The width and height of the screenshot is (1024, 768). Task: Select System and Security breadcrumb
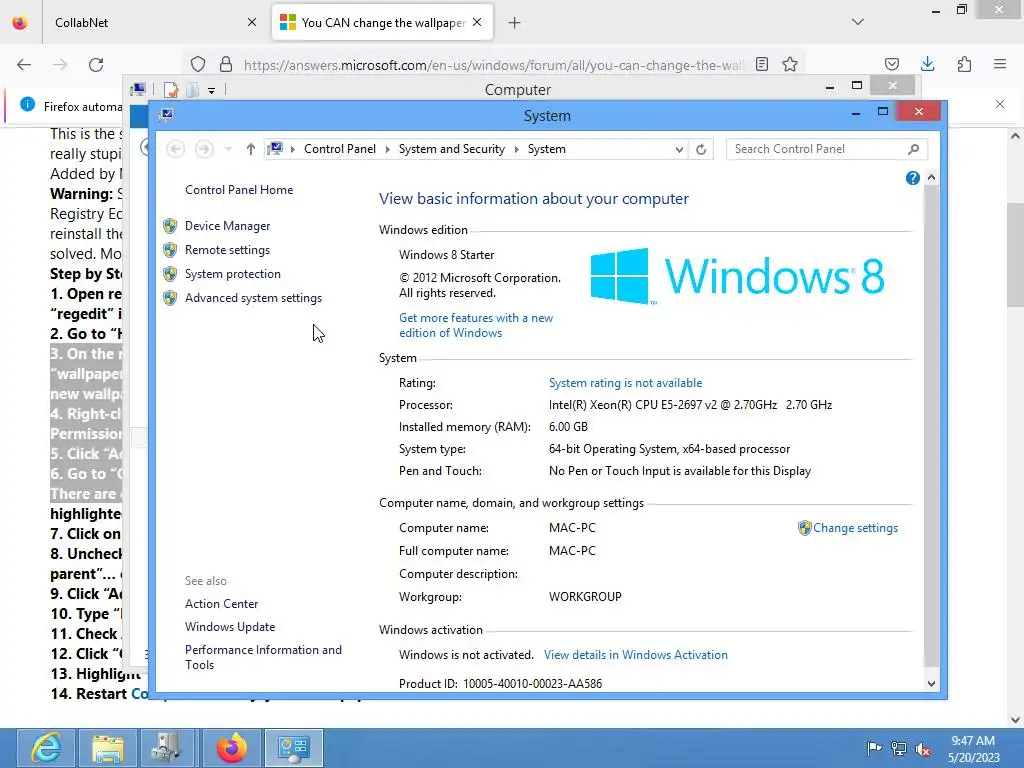point(451,150)
